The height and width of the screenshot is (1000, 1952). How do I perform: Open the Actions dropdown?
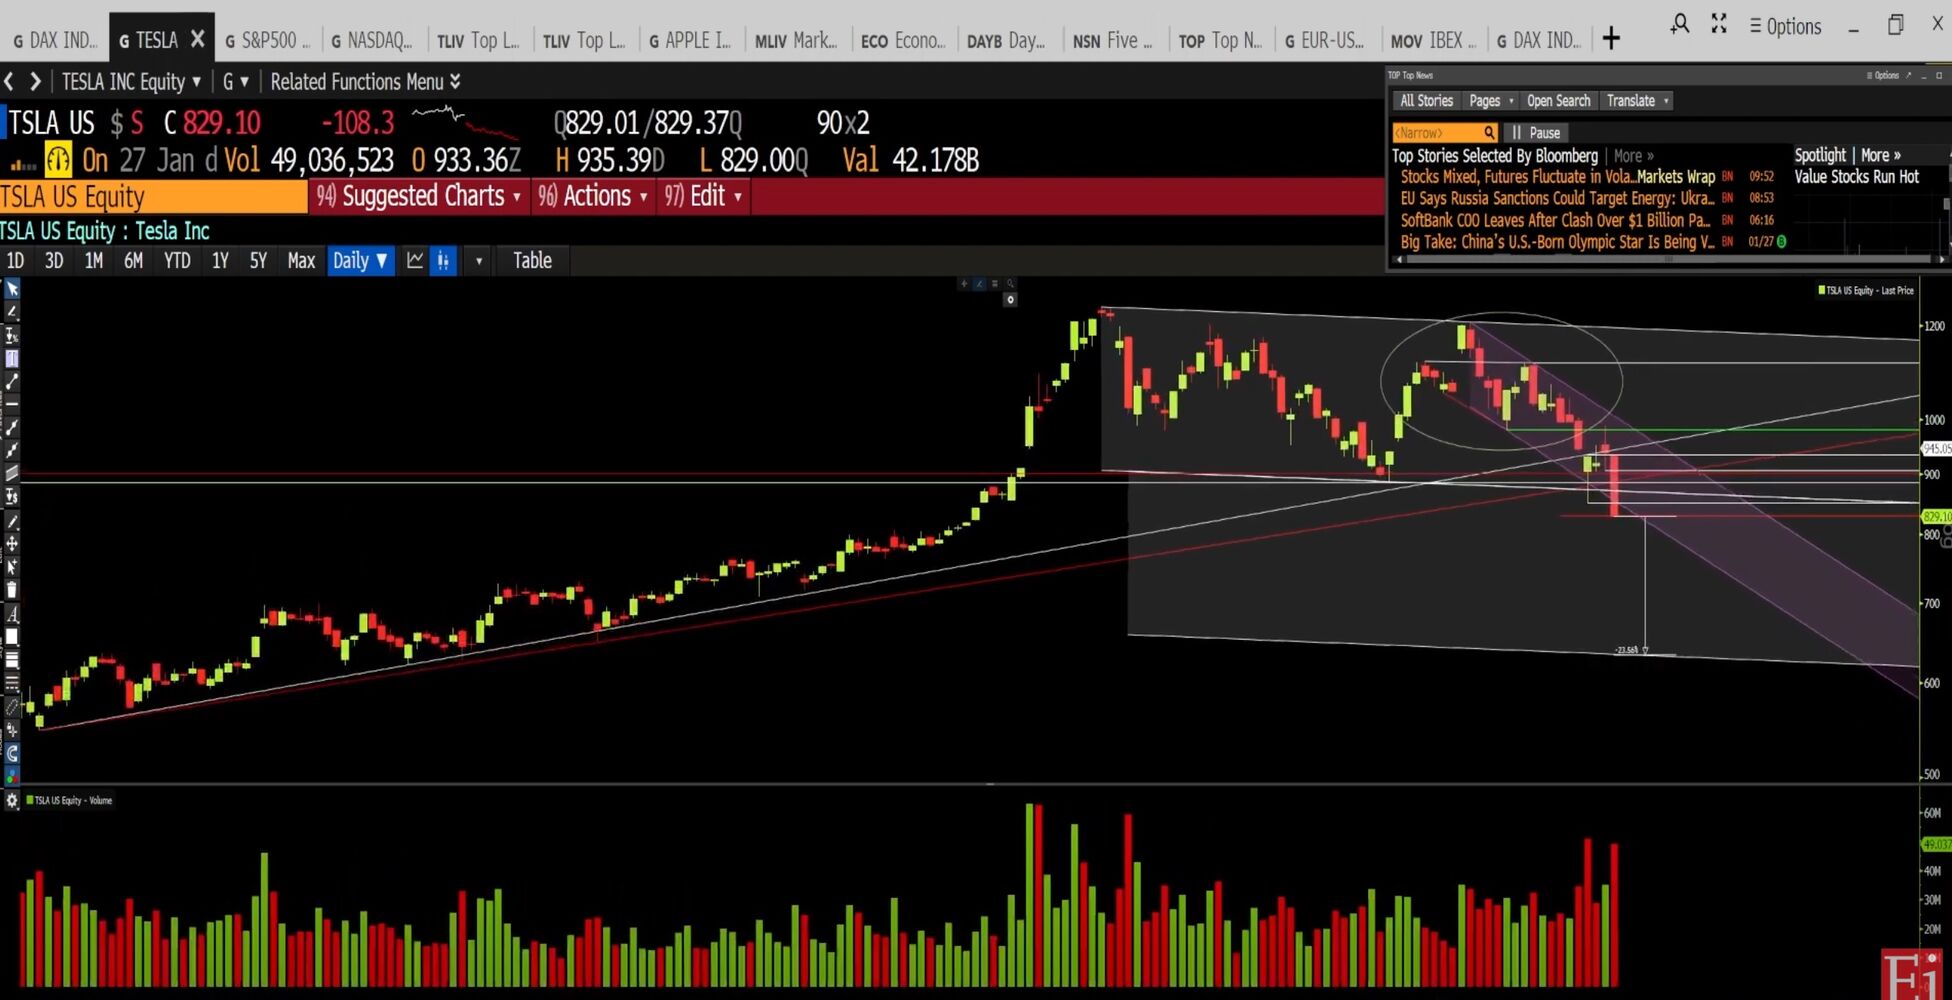tap(593, 196)
